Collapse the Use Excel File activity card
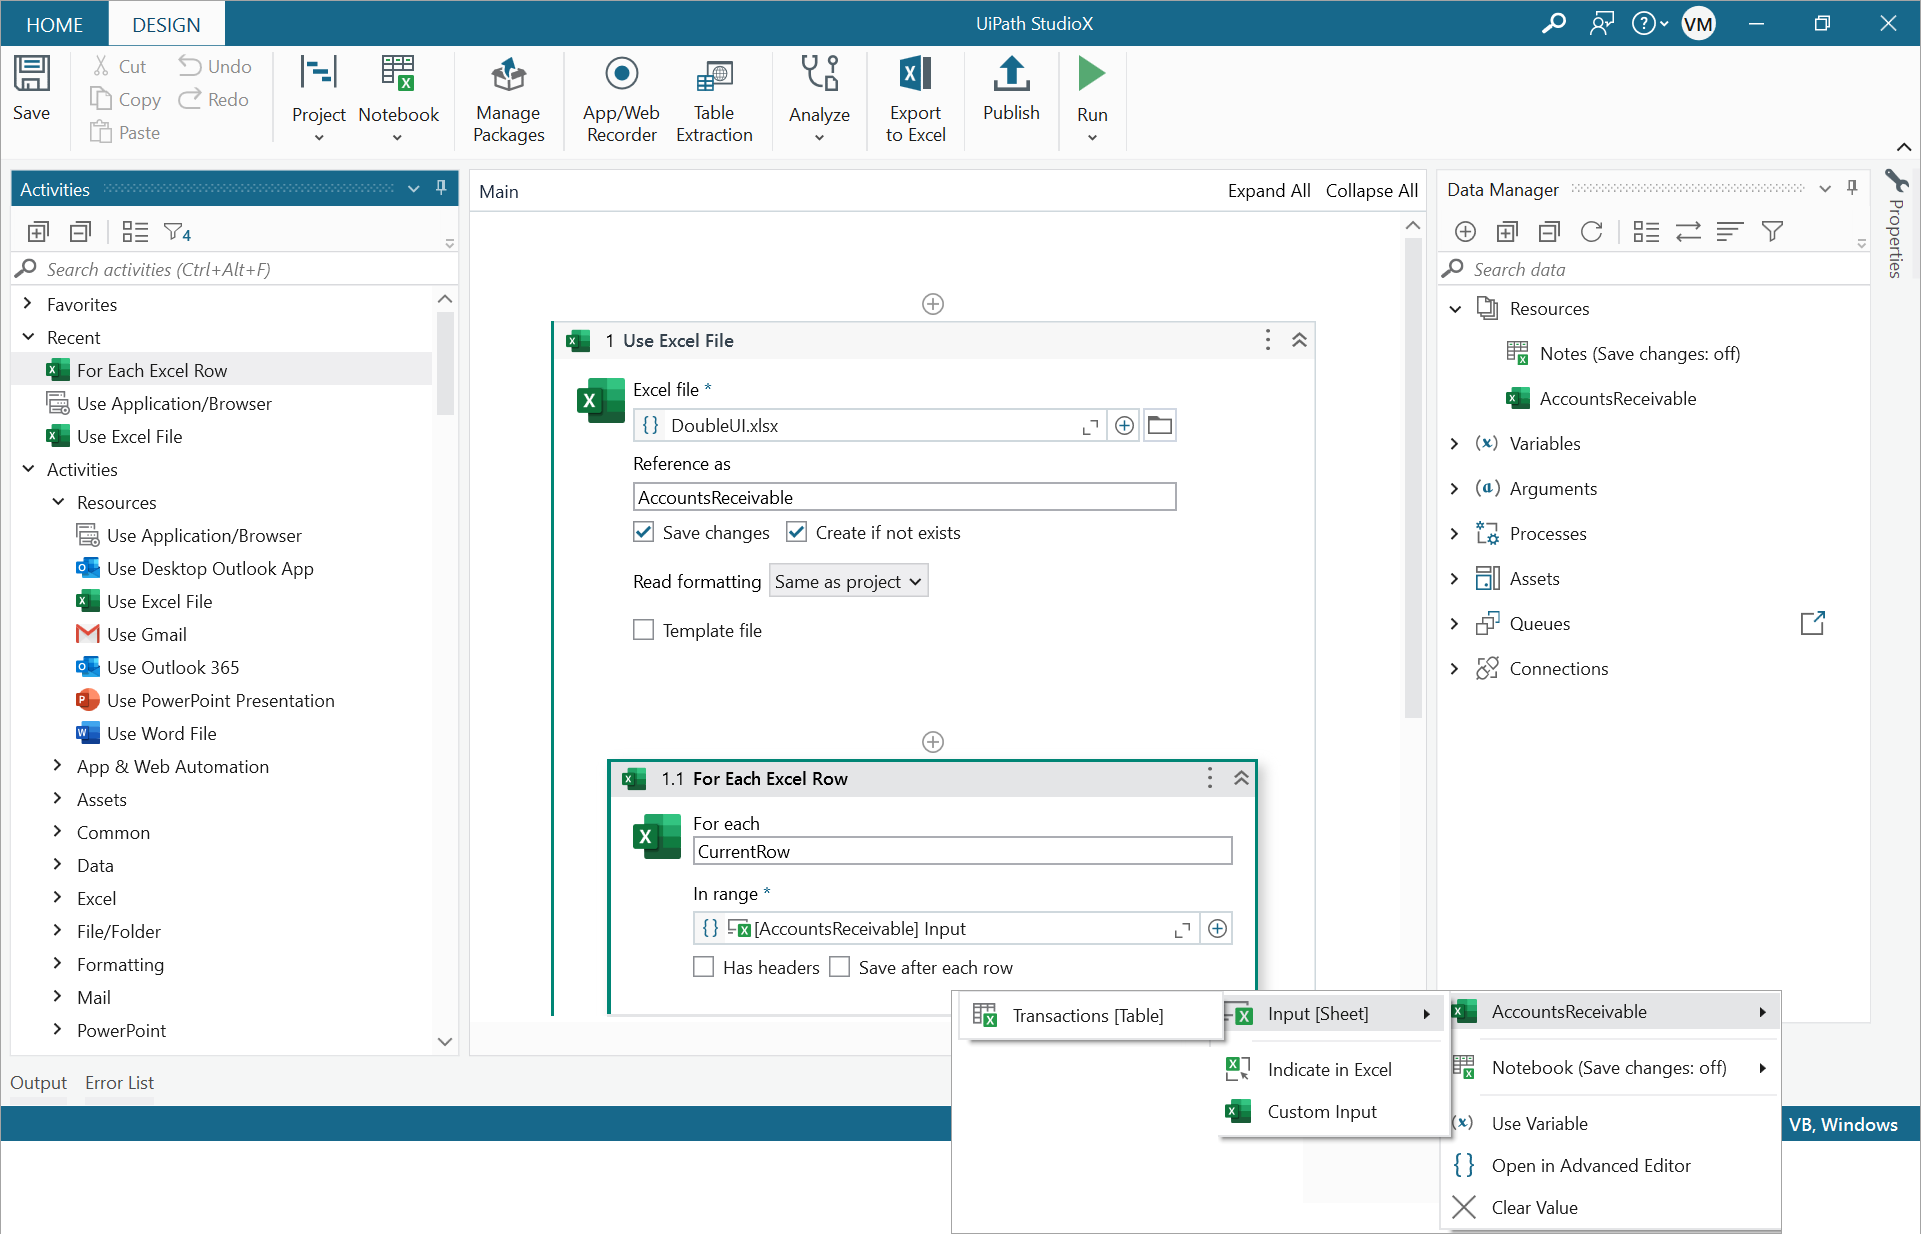This screenshot has height=1234, width=1921. (1299, 341)
